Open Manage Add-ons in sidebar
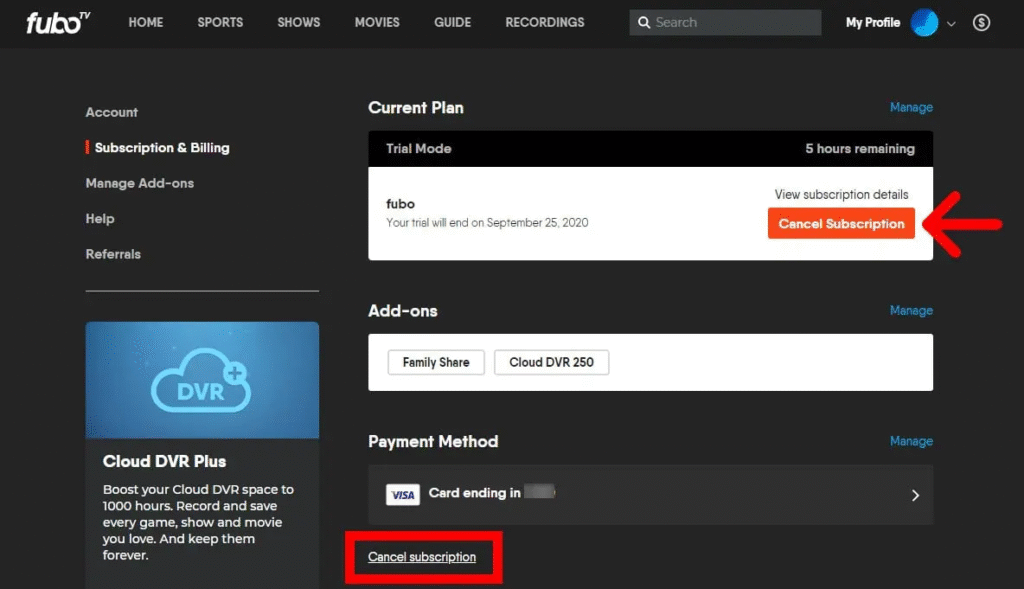Screen dimensions: 1024x589 pos(140,183)
